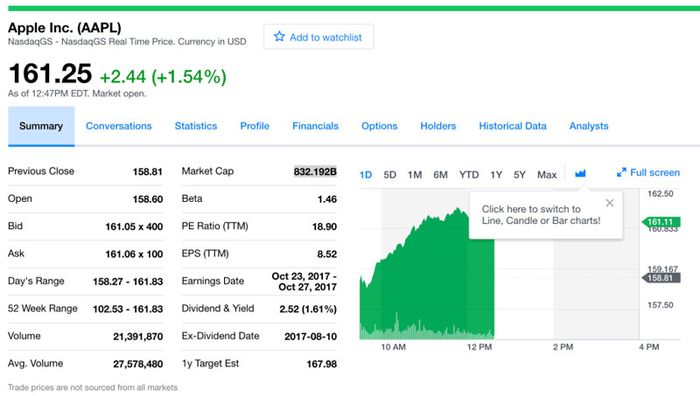
Task: Click the Full screen link
Action: (648, 172)
